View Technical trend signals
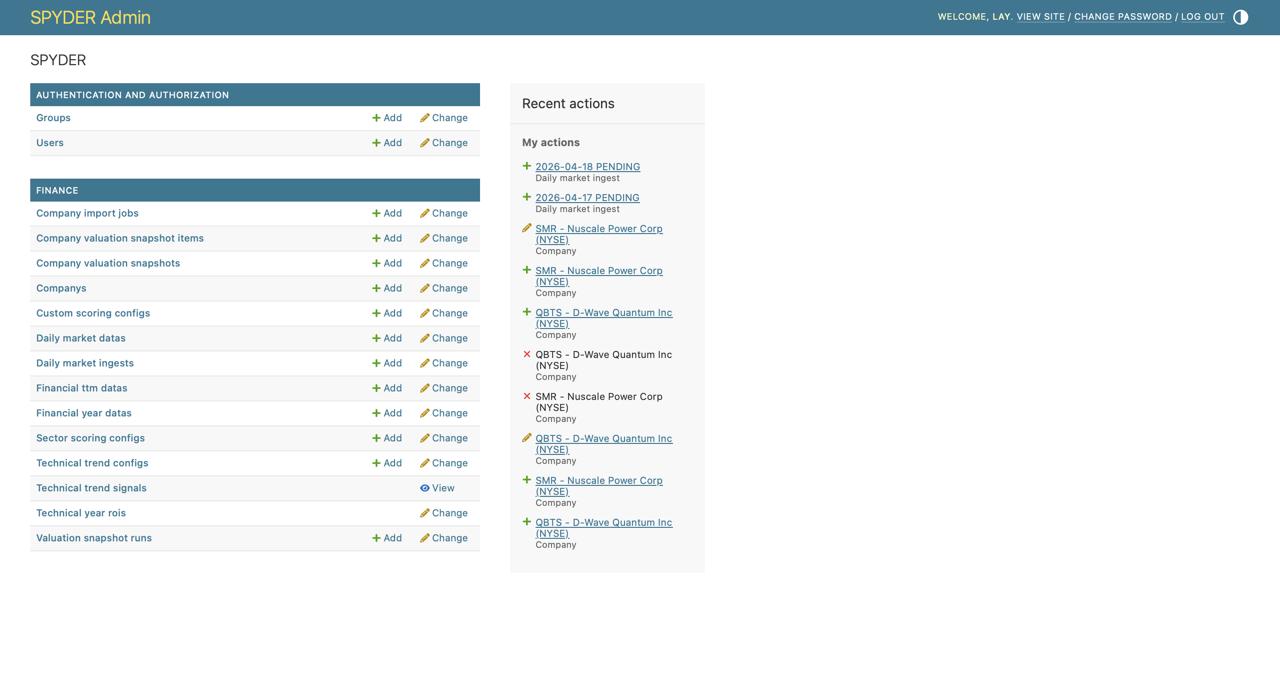1280x686 pixels. (437, 488)
